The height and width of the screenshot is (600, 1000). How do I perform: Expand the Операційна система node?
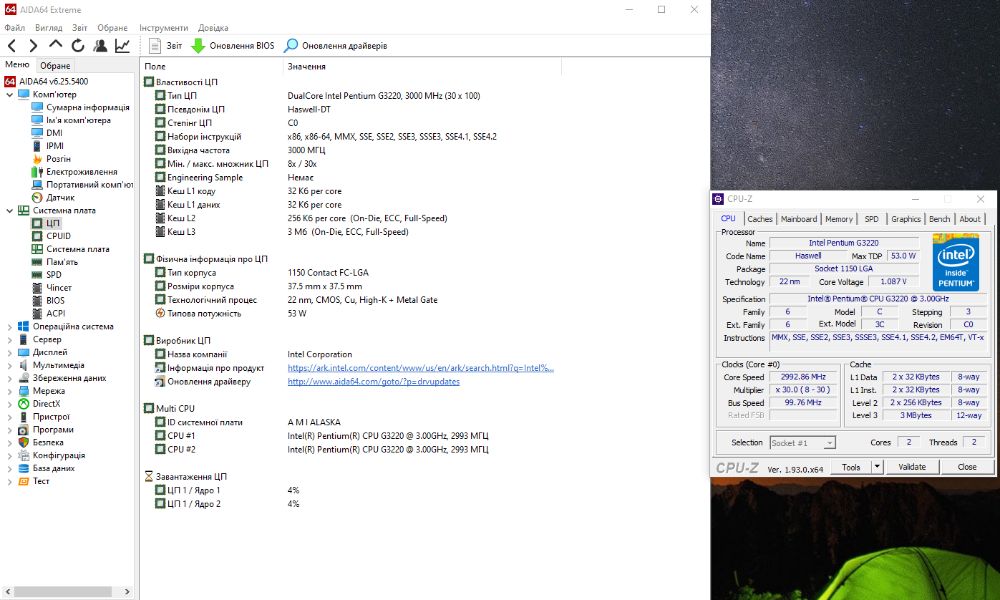(x=9, y=326)
